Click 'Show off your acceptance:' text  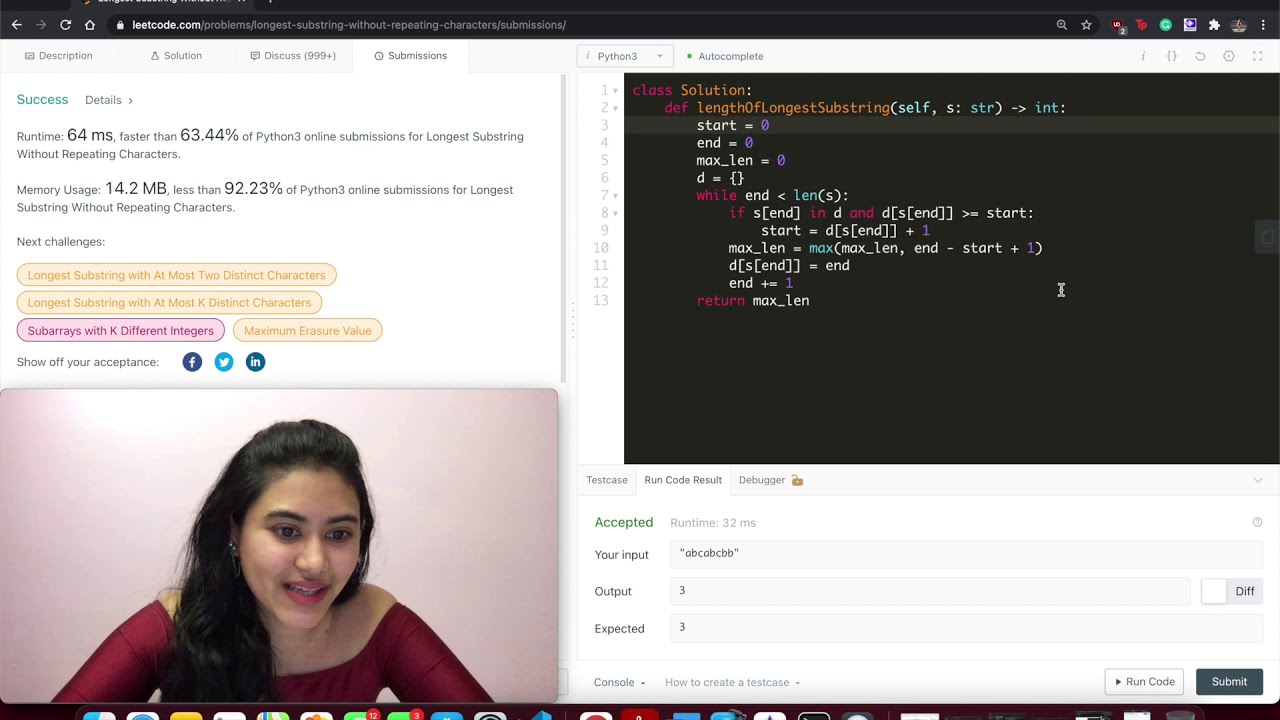(88, 362)
